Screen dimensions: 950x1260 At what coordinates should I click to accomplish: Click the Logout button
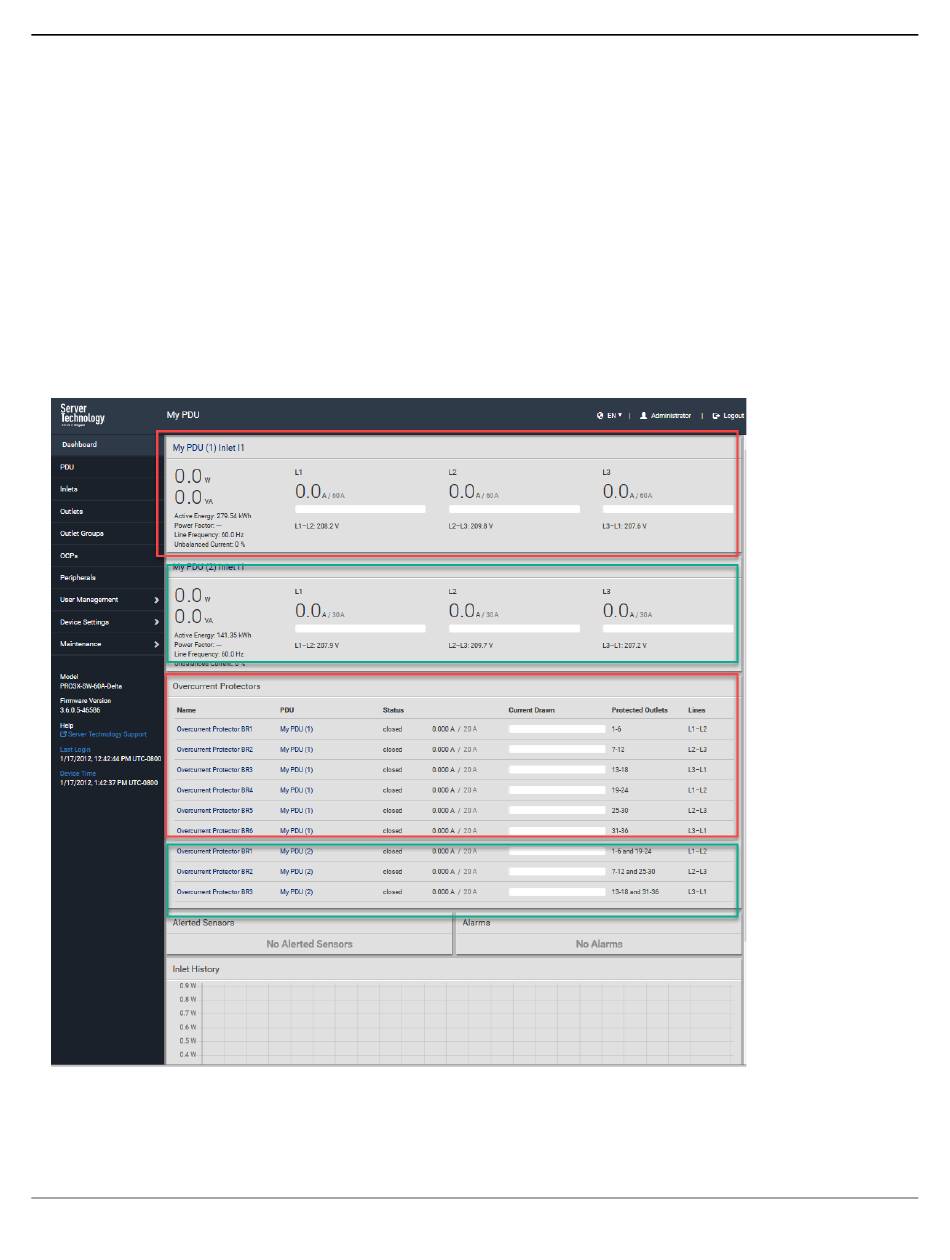pyautogui.click(x=728, y=415)
